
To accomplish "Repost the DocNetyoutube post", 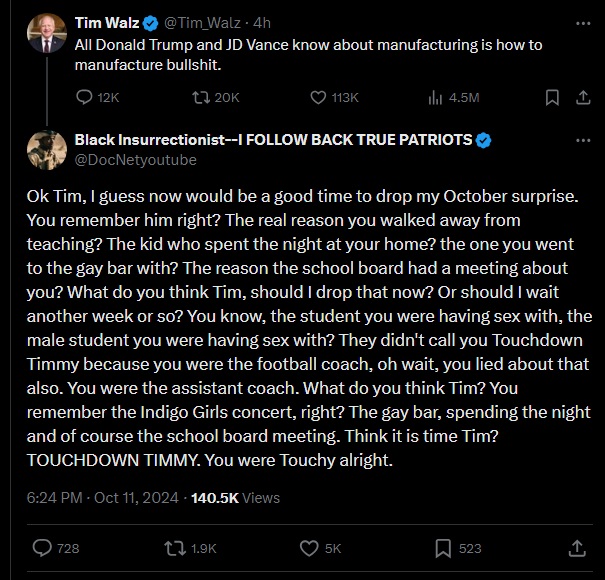I will [x=174, y=547].
